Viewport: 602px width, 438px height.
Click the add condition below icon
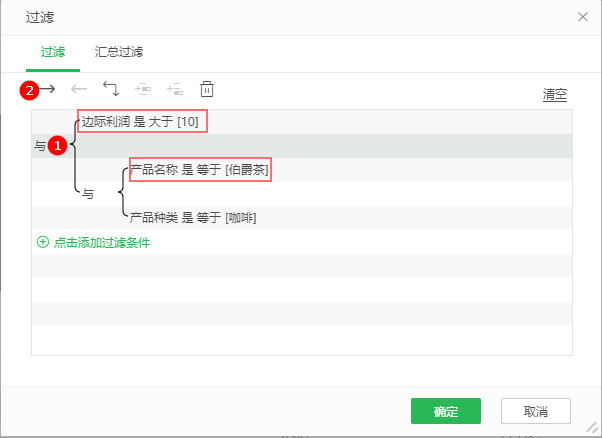175,89
